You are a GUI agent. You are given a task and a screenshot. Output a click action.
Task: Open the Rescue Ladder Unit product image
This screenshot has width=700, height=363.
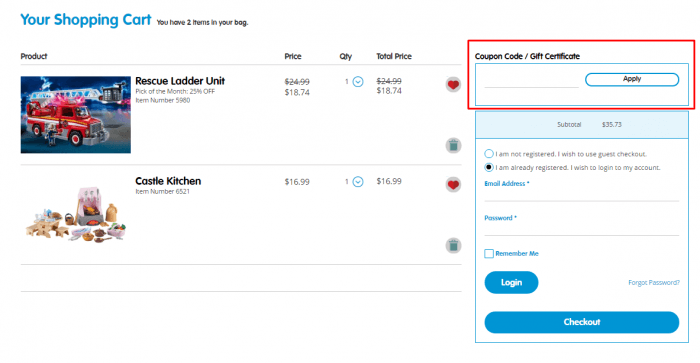(x=75, y=115)
